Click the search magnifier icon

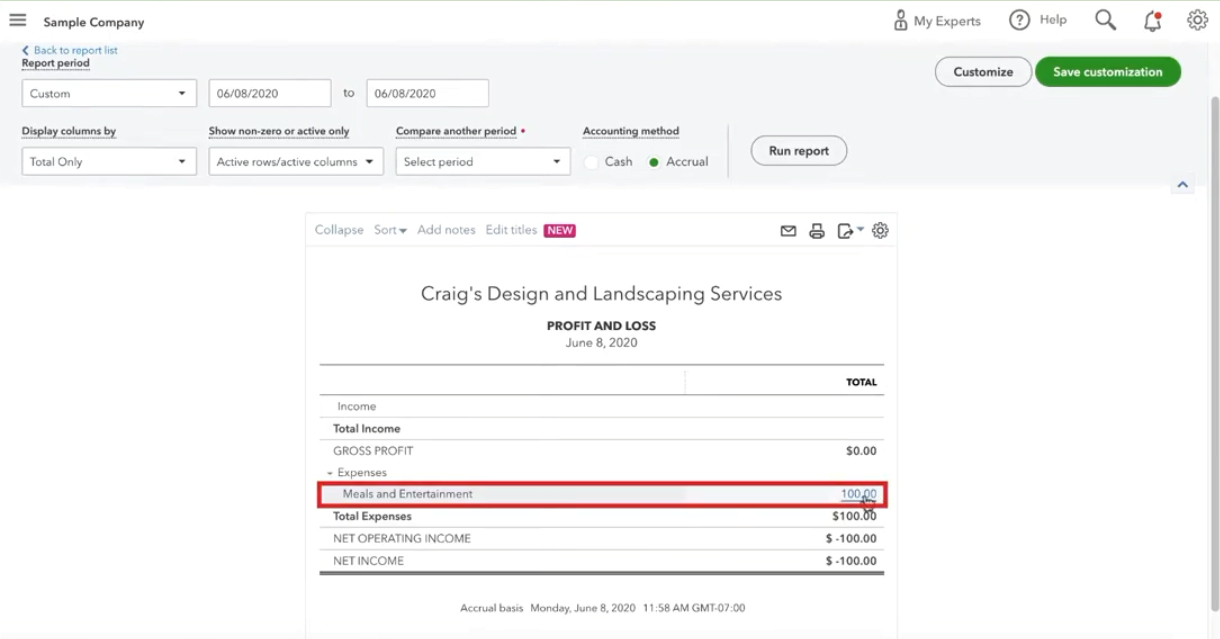point(1105,20)
